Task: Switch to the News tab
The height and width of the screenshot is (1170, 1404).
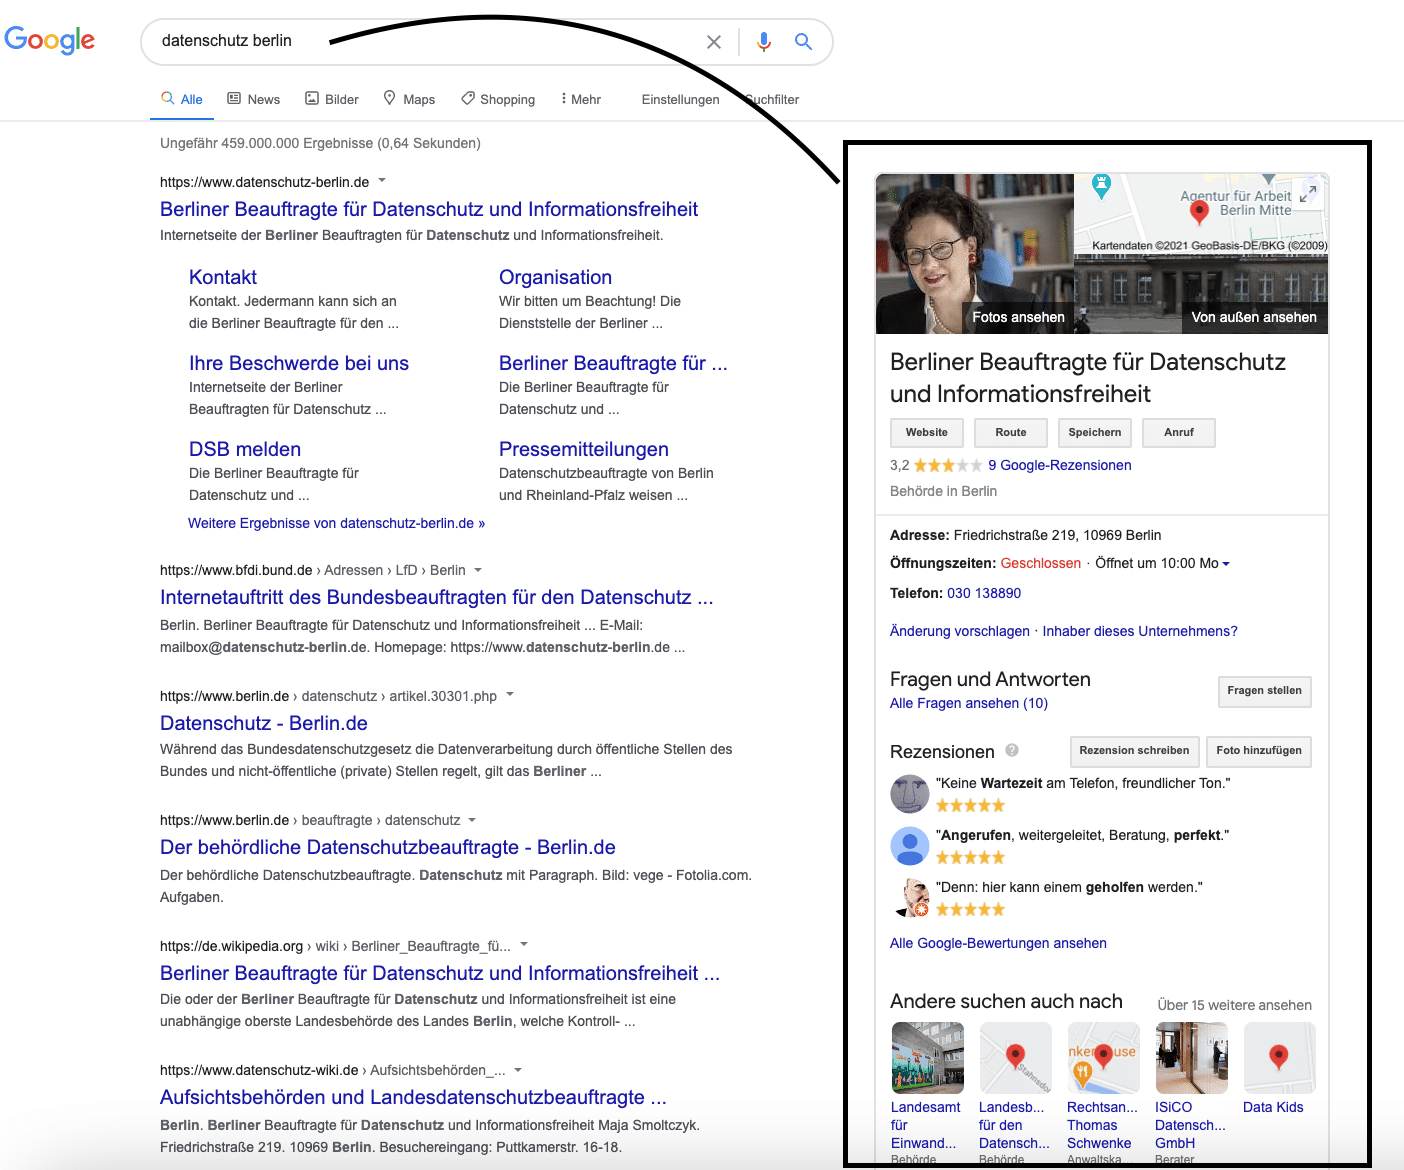Action: tap(254, 99)
